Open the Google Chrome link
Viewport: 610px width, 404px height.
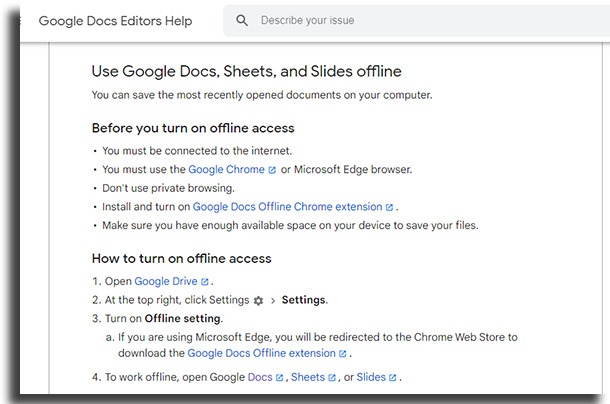(x=226, y=170)
